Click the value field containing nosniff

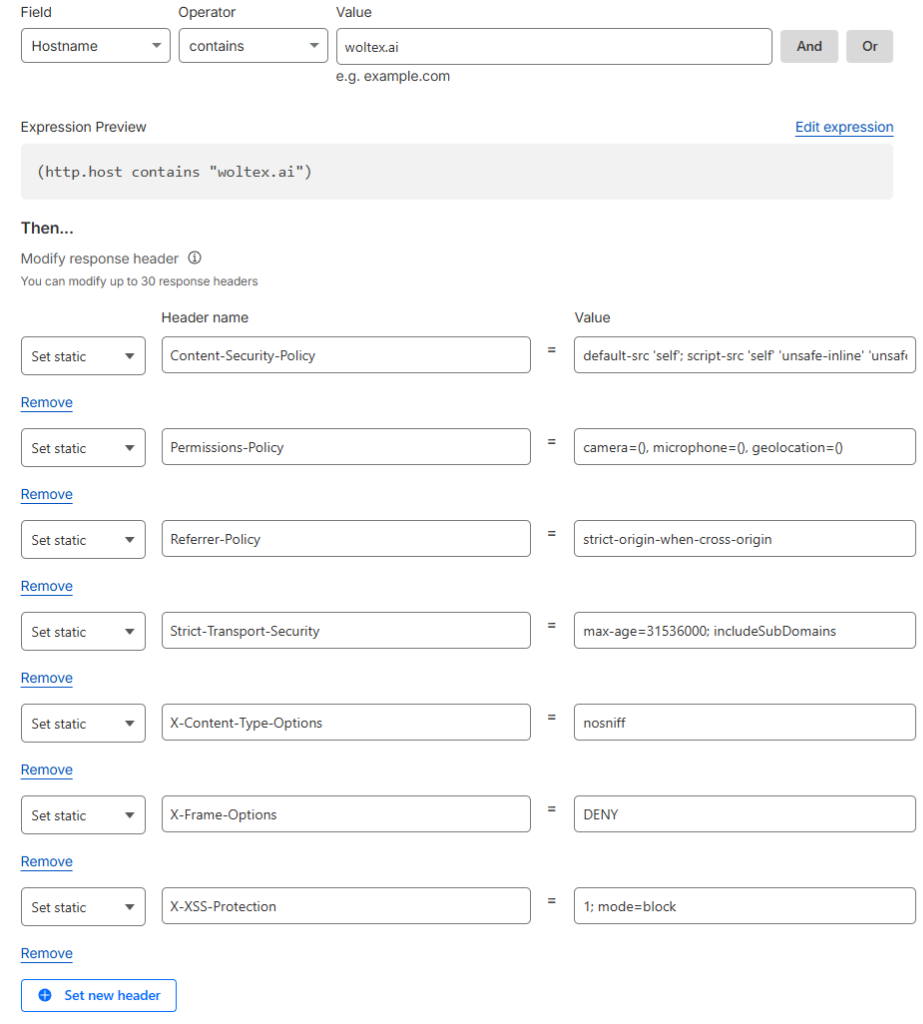click(744, 722)
